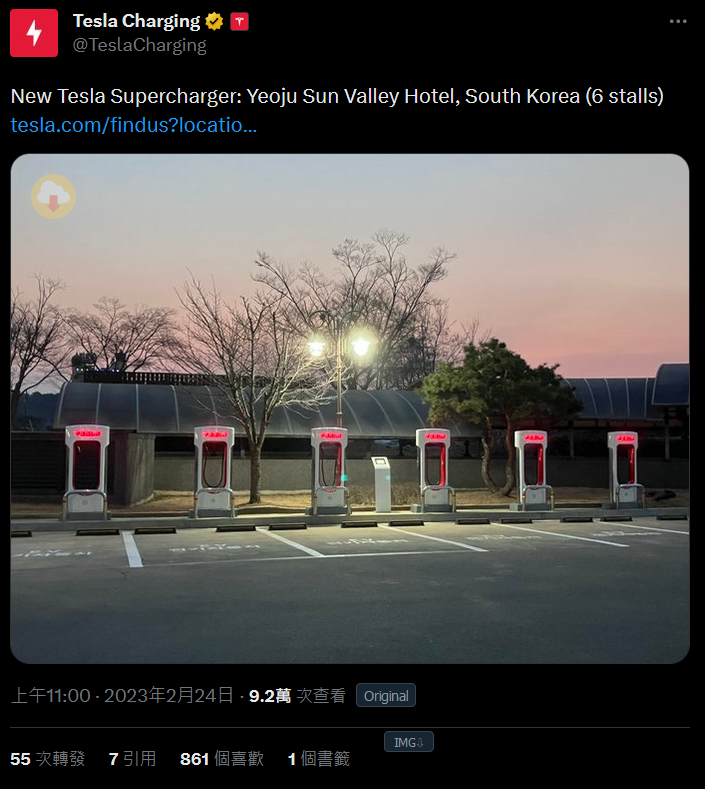Click the IMG download button
This screenshot has width=705, height=789.
point(409,742)
